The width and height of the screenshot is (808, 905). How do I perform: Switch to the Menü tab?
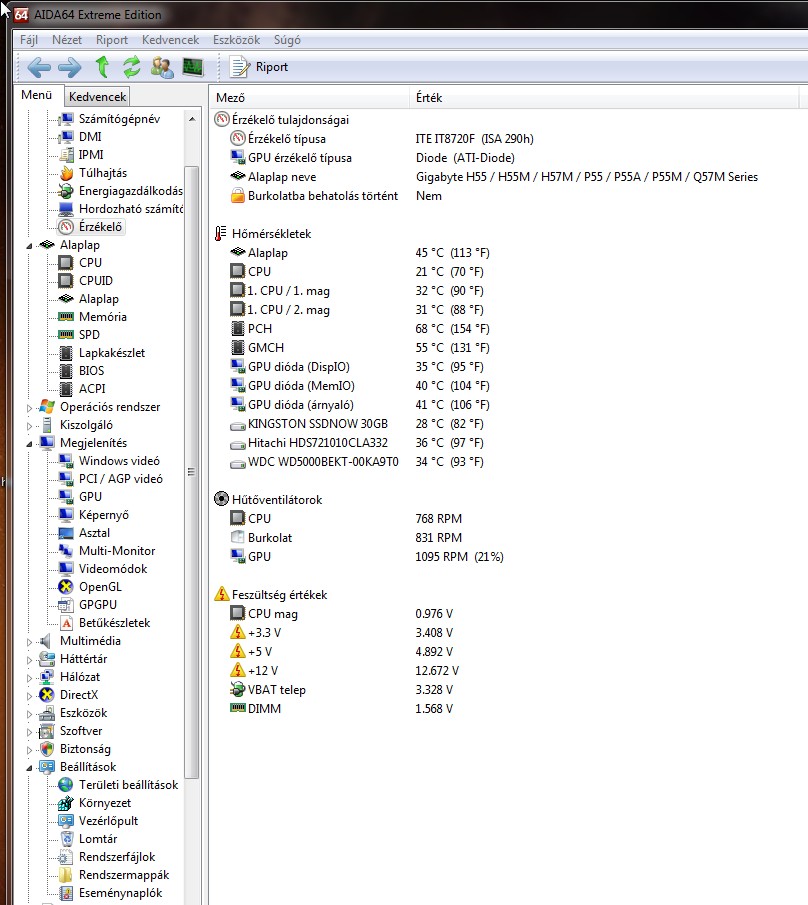pos(36,95)
